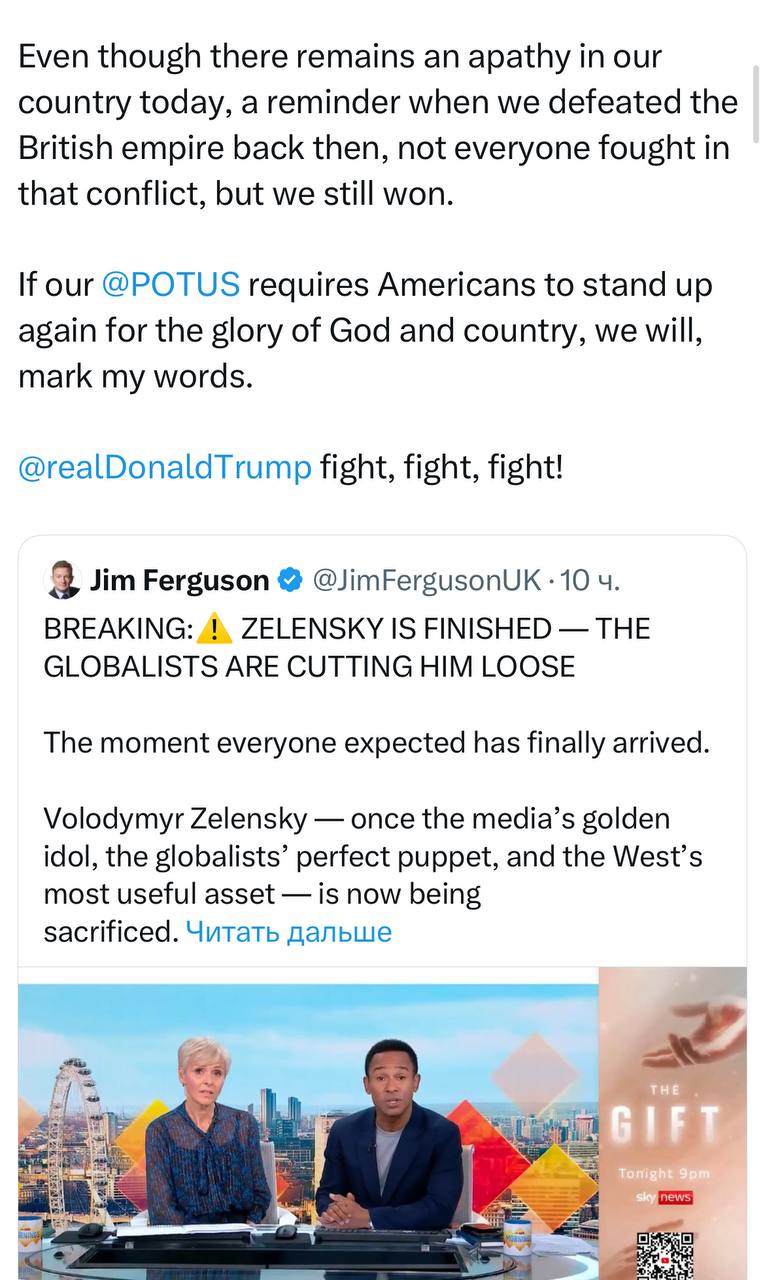The width and height of the screenshot is (765, 1280).
Task: Open the Jim Ferguson display name
Action: (180, 580)
